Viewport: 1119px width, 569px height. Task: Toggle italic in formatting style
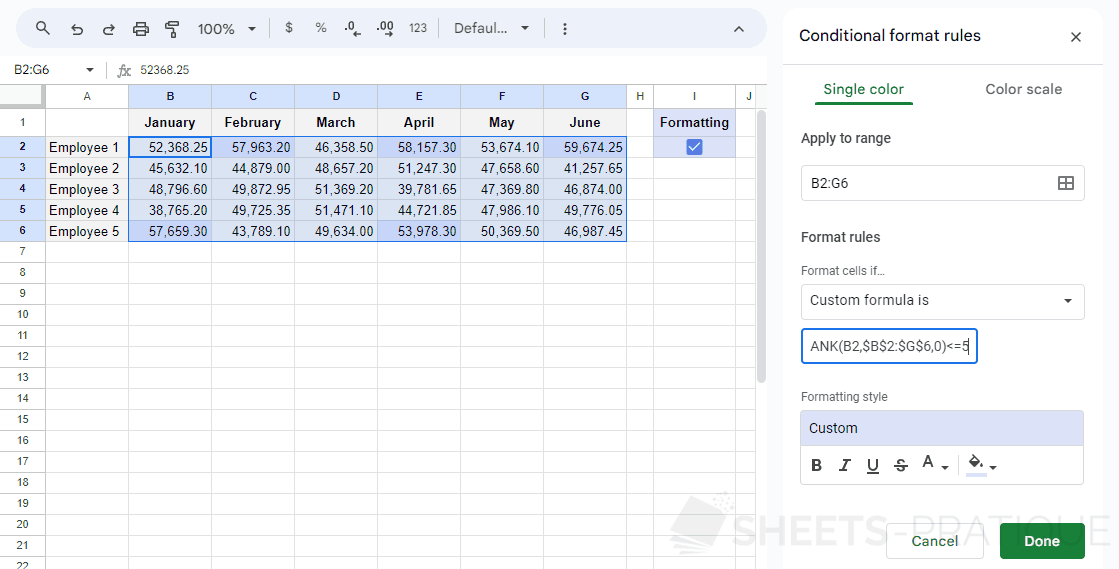844,465
